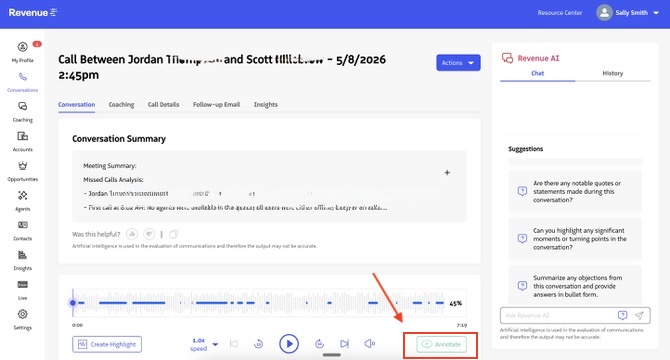This screenshot has width=670, height=360.
Task: Expand the conversation summary with plus
Action: (447, 173)
